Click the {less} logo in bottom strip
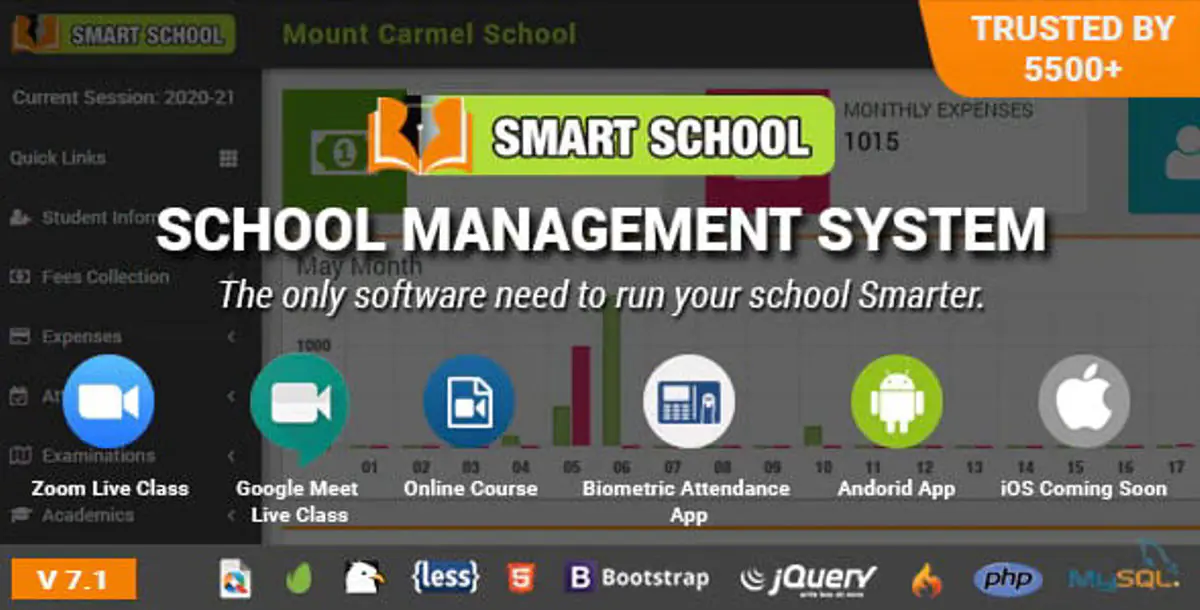The height and width of the screenshot is (610, 1200). click(x=445, y=577)
